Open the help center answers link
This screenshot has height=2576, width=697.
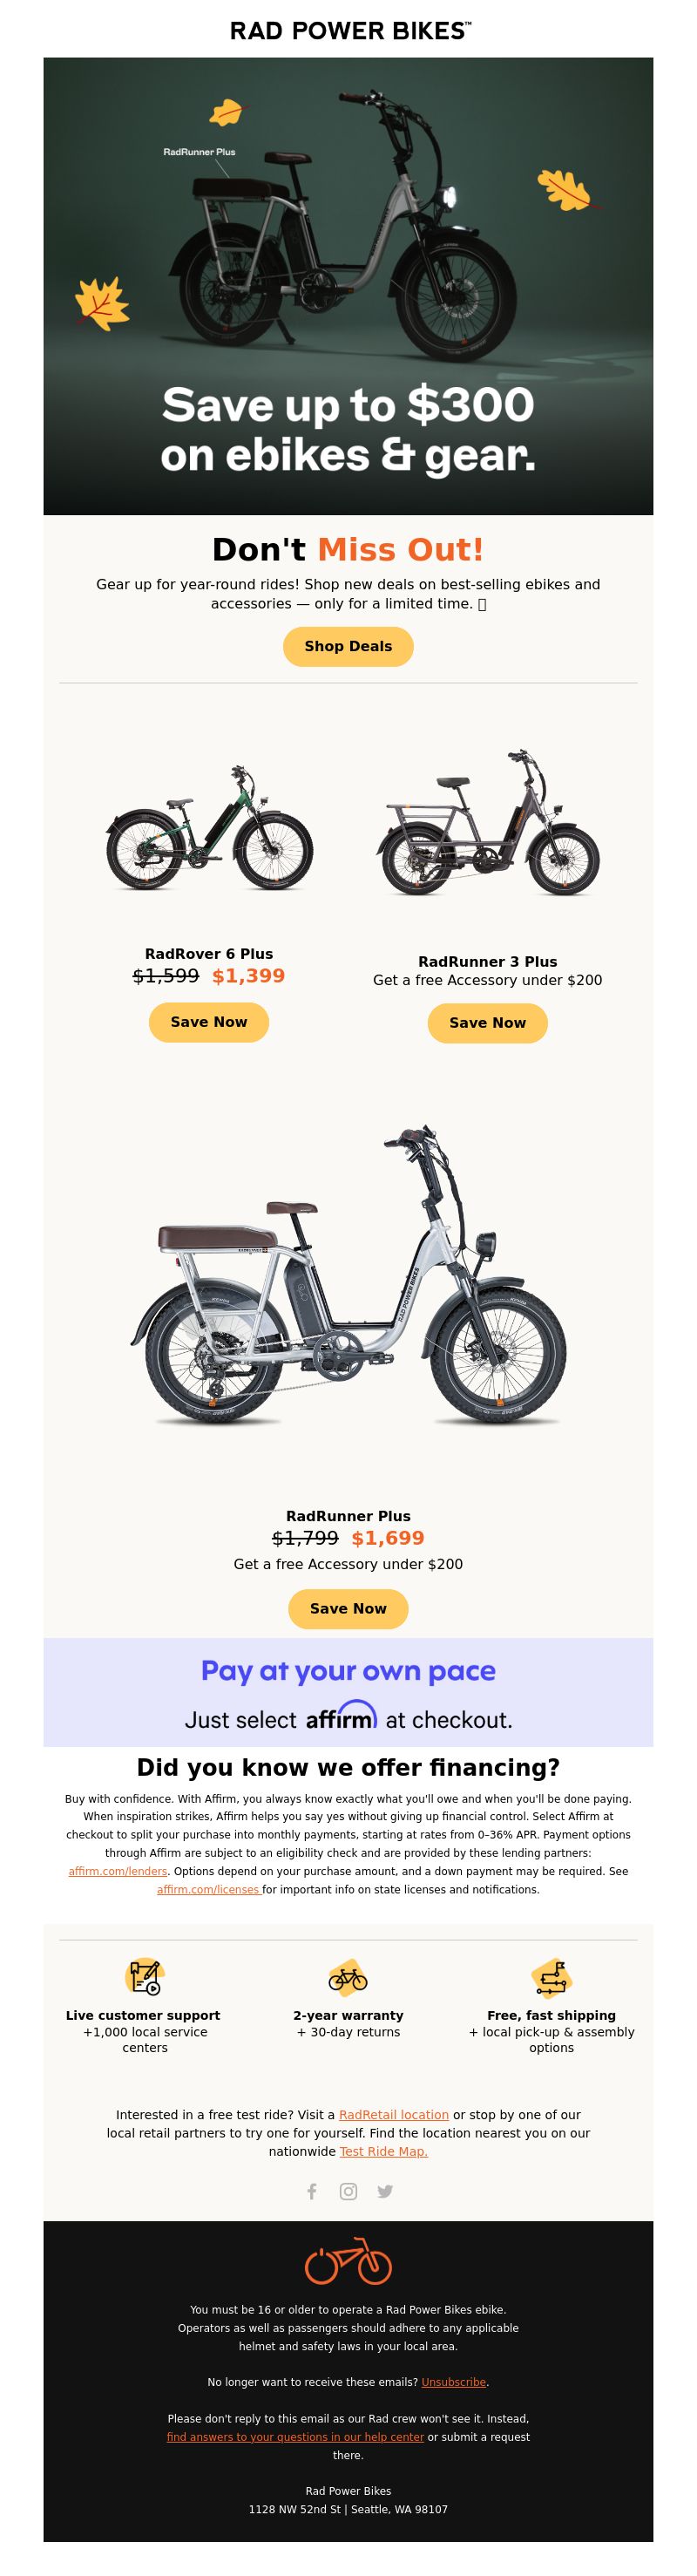pos(295,2437)
